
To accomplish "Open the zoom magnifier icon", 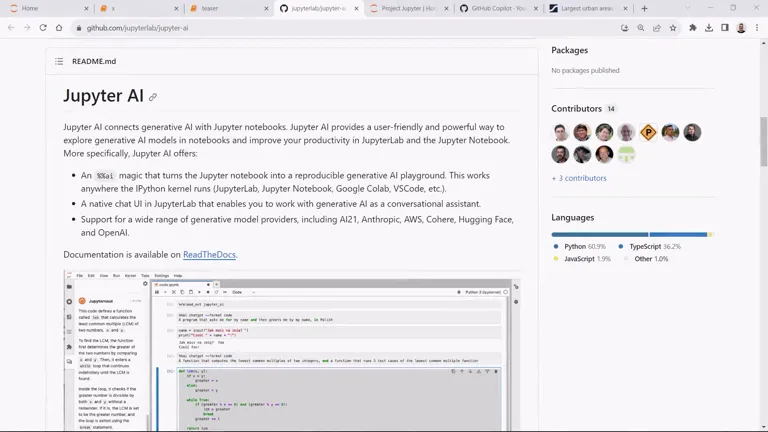I will (641, 28).
